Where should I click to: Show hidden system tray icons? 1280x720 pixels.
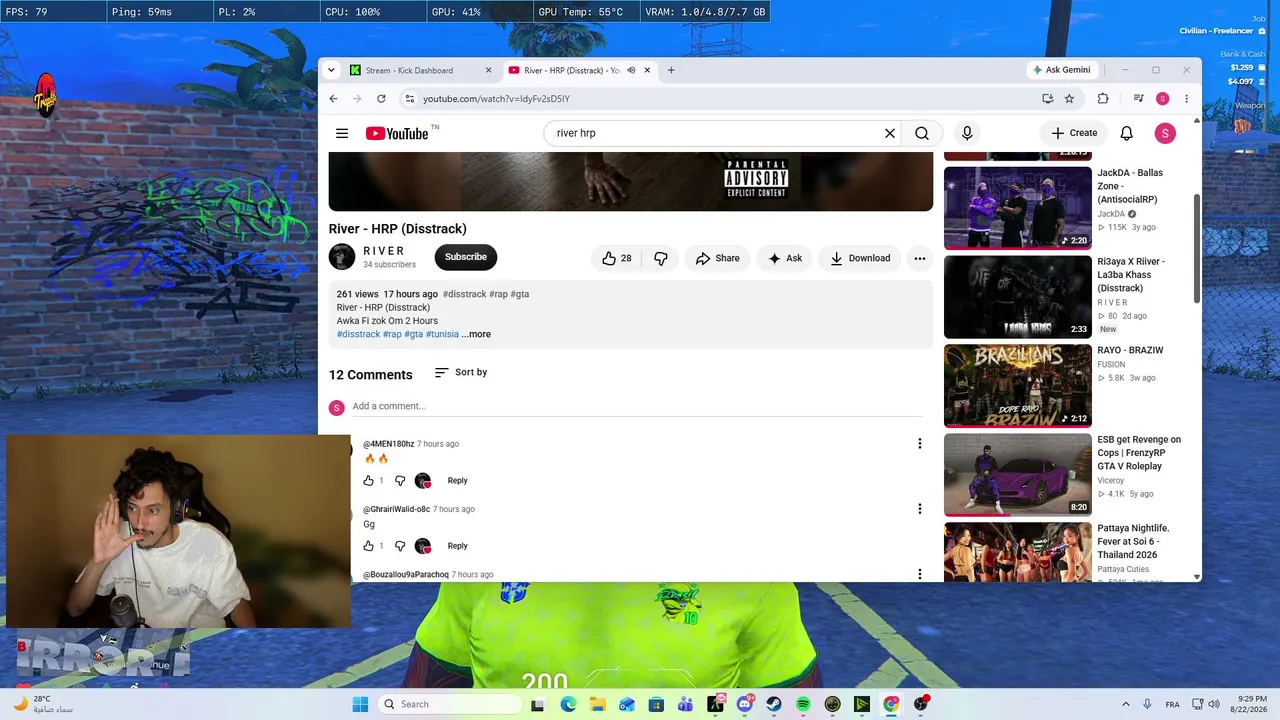(x=1125, y=704)
